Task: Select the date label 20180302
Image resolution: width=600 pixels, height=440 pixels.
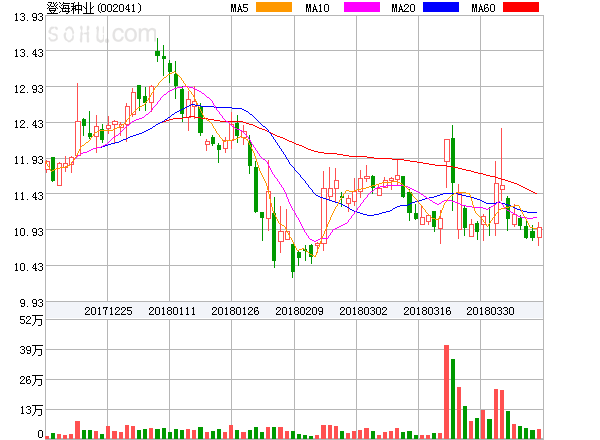Action: tap(363, 311)
